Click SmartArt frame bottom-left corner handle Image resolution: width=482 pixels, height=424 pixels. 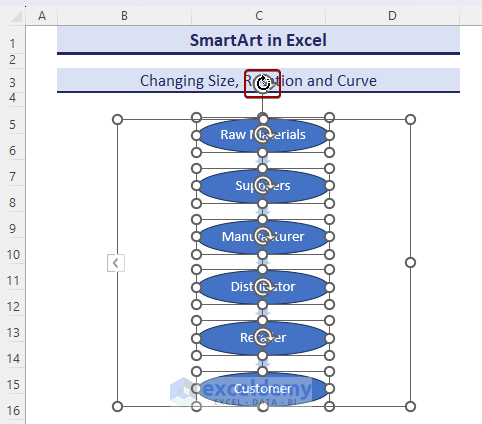[x=117, y=406]
